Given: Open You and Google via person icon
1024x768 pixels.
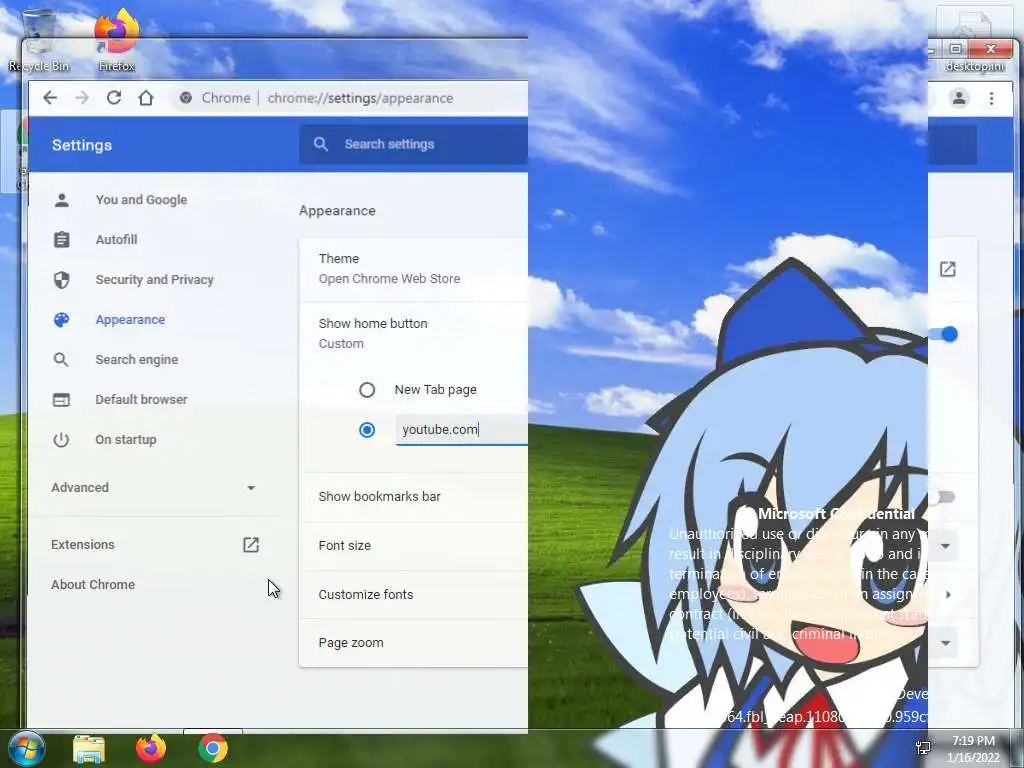Looking at the screenshot, I should point(61,200).
